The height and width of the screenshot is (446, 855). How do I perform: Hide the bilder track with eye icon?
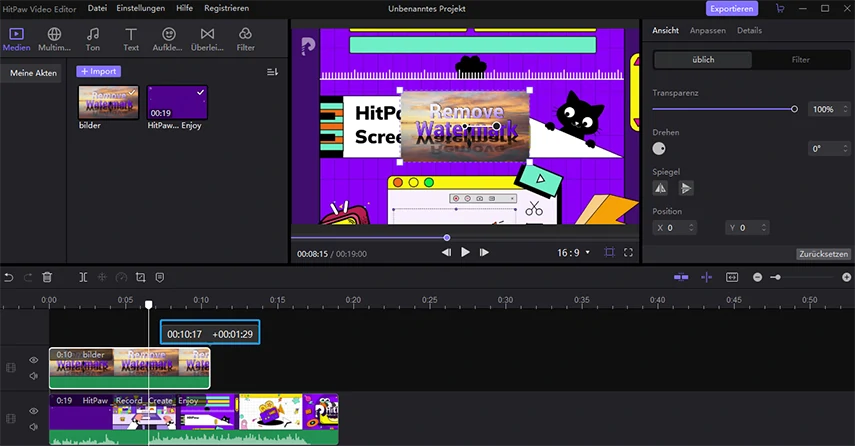(34, 360)
